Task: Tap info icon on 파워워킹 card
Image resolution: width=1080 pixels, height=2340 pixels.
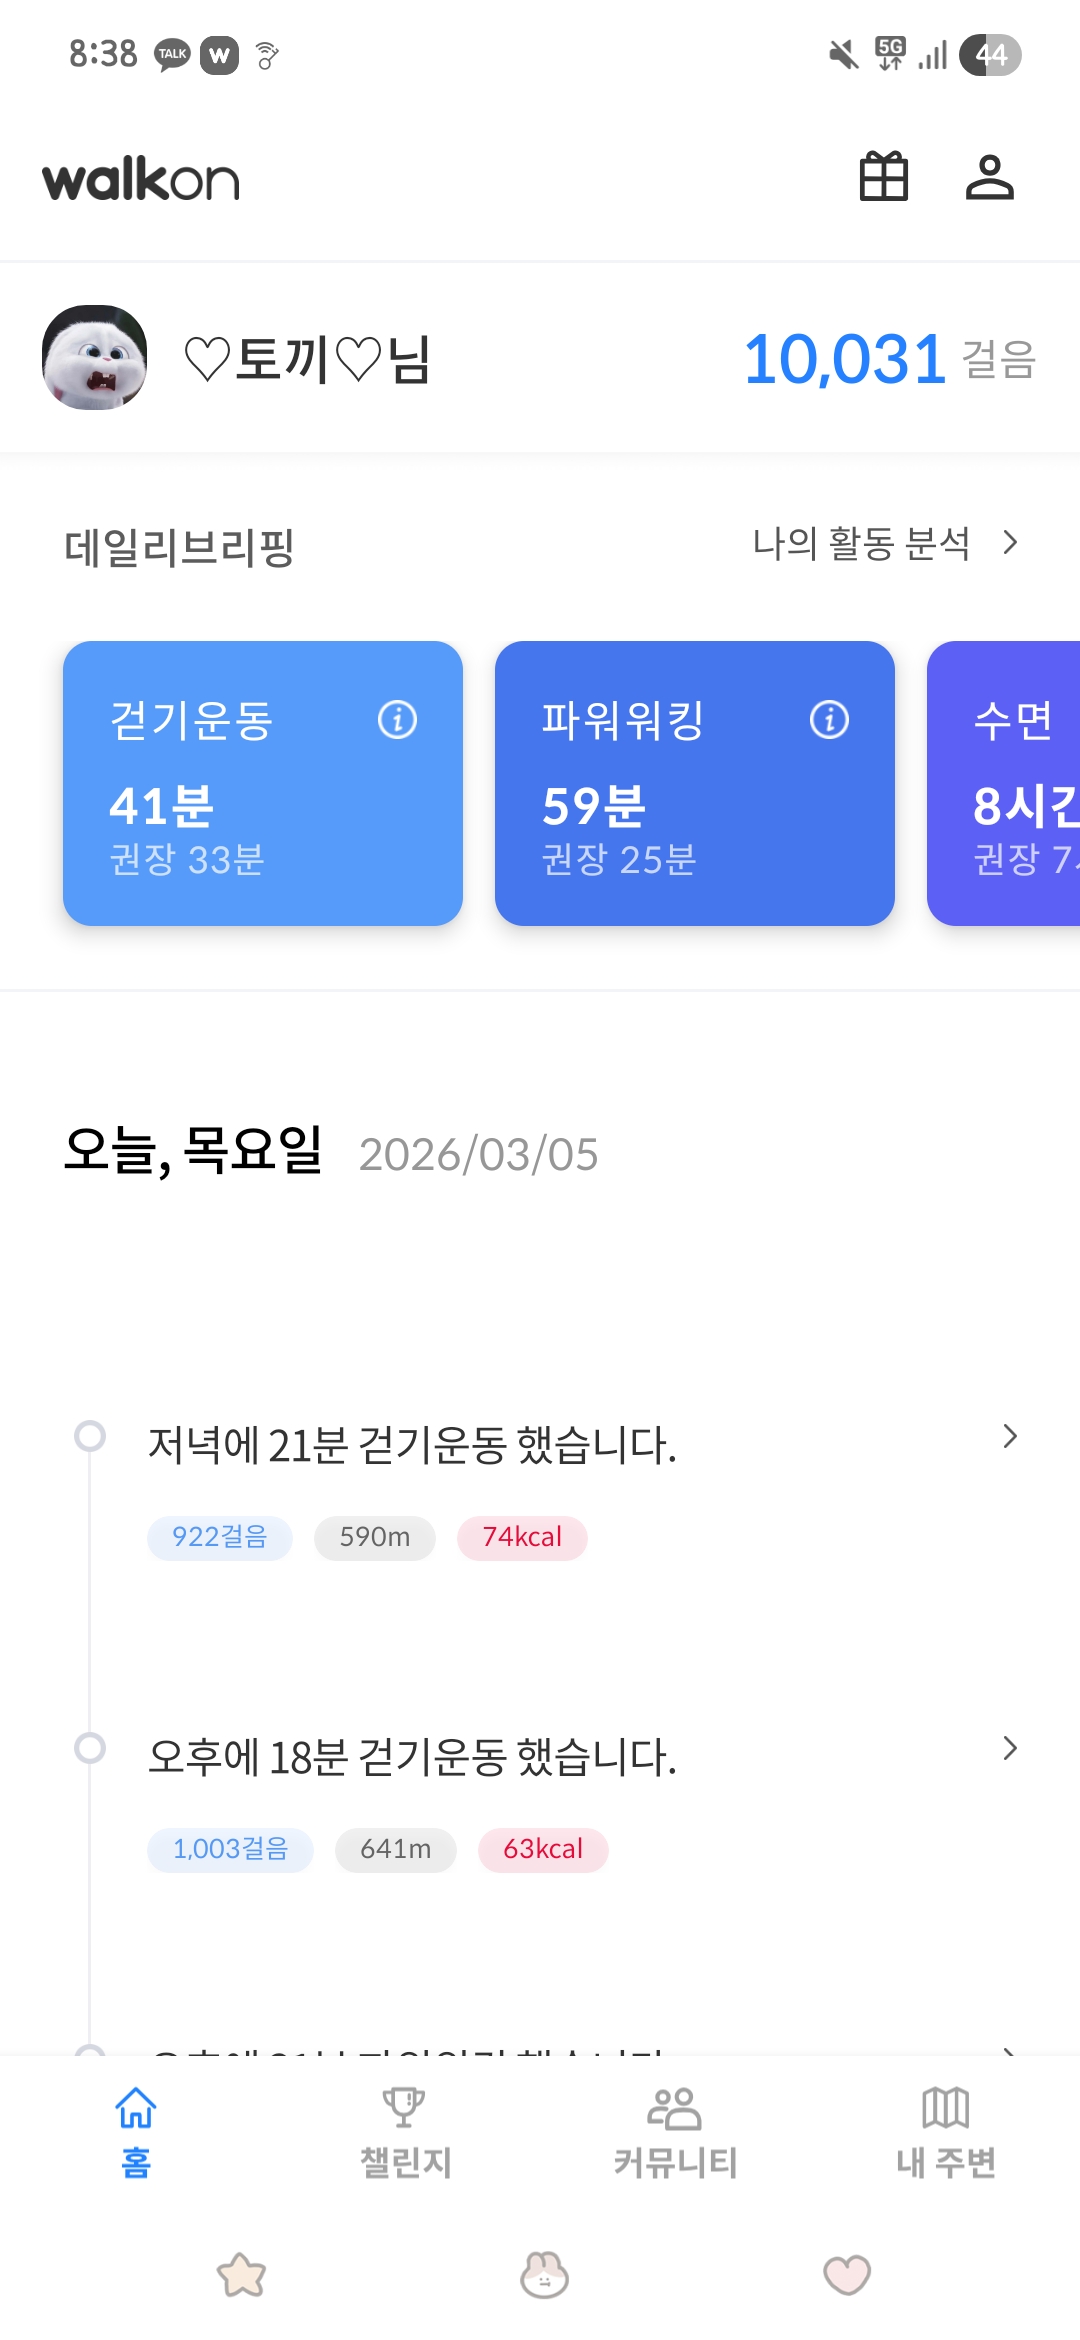Action: click(829, 719)
